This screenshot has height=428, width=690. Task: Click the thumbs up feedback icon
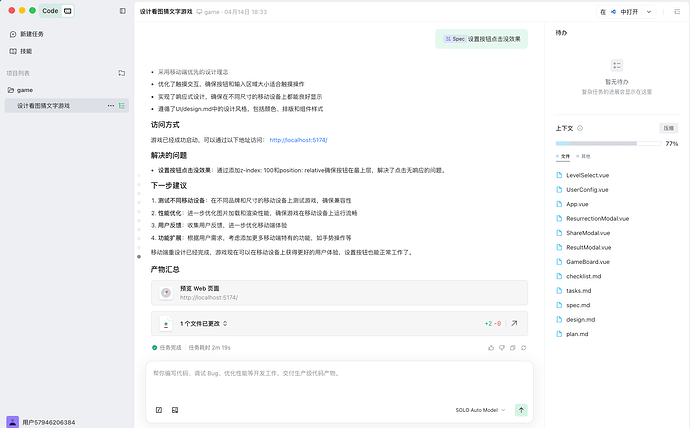pos(491,347)
